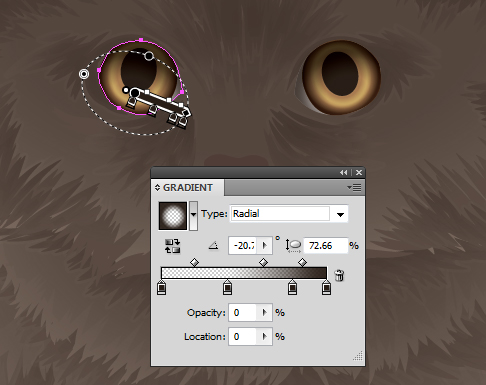This screenshot has height=385, width=486.
Task: Open the gradient swatch dropdown arrow
Action: click(193, 216)
